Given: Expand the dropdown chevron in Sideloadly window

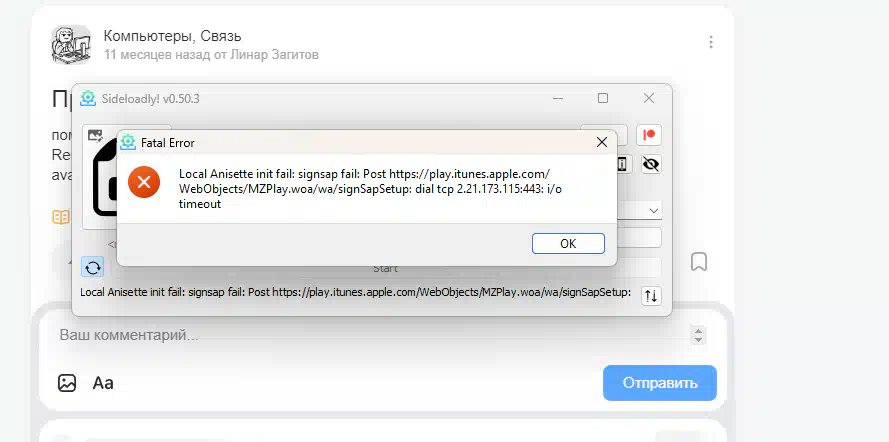Looking at the screenshot, I should (654, 211).
